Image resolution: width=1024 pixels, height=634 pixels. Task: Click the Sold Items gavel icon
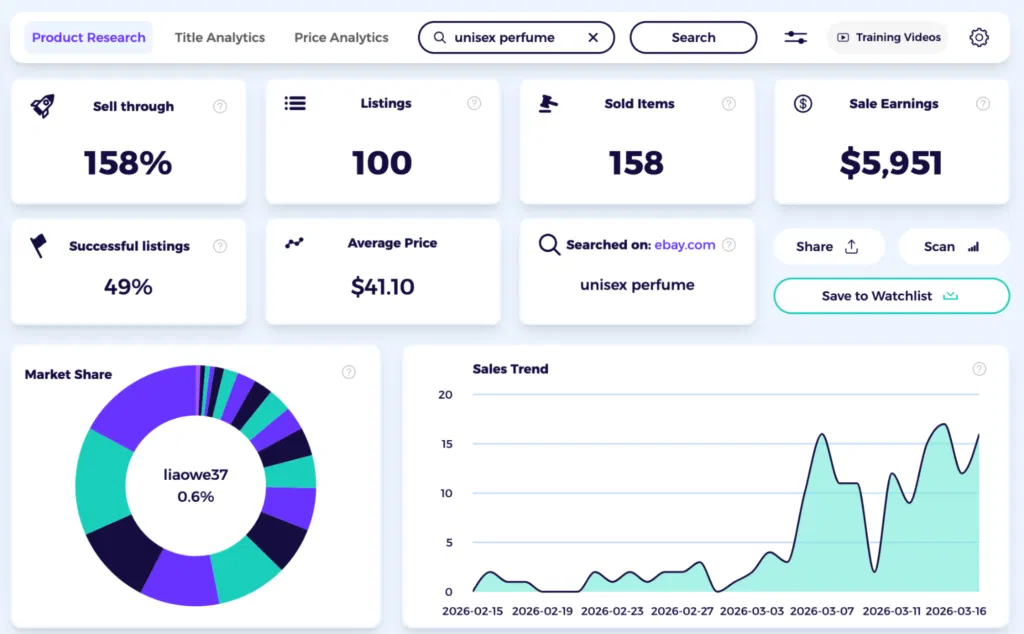pyautogui.click(x=549, y=102)
